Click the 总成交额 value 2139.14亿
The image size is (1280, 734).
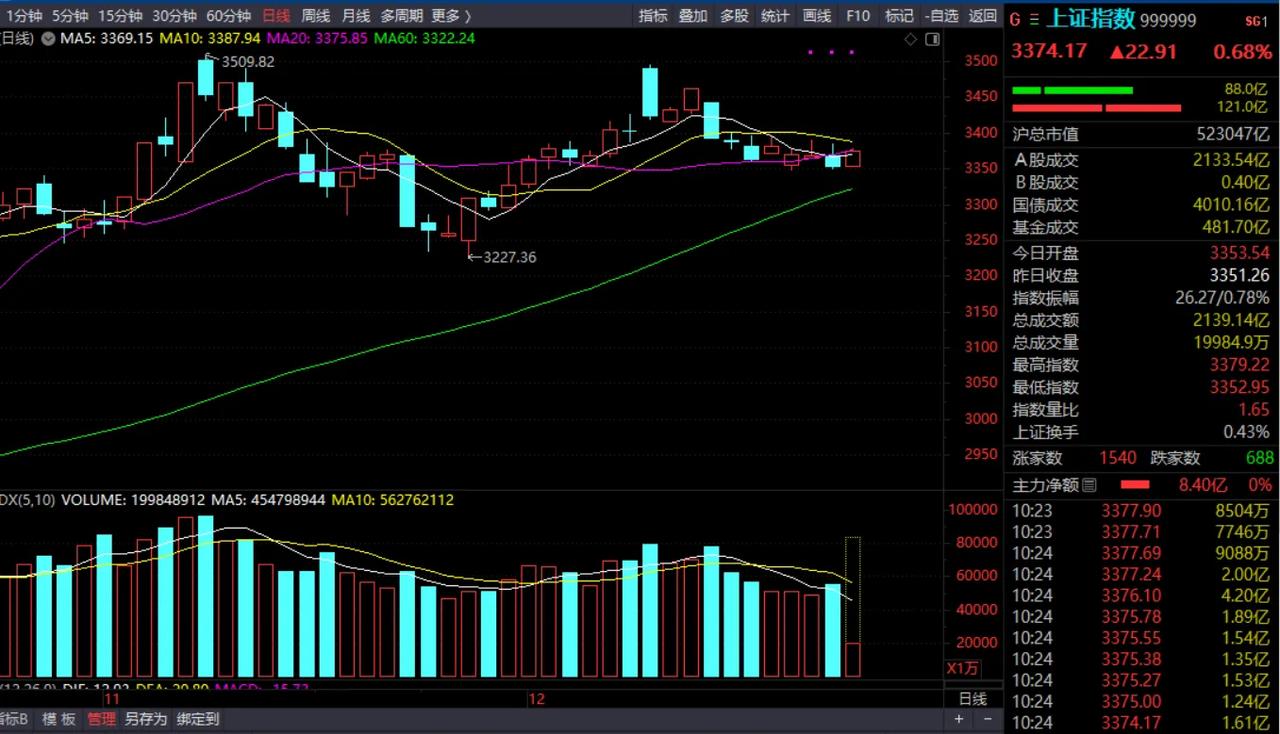1231,321
